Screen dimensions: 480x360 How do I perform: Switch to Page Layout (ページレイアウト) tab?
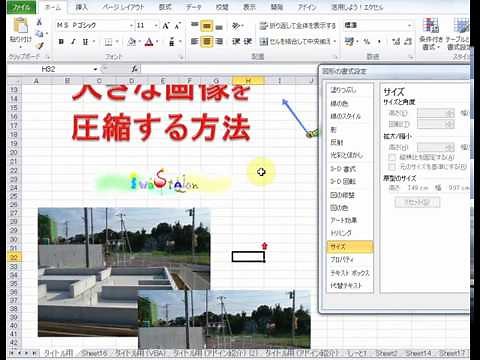124,7
